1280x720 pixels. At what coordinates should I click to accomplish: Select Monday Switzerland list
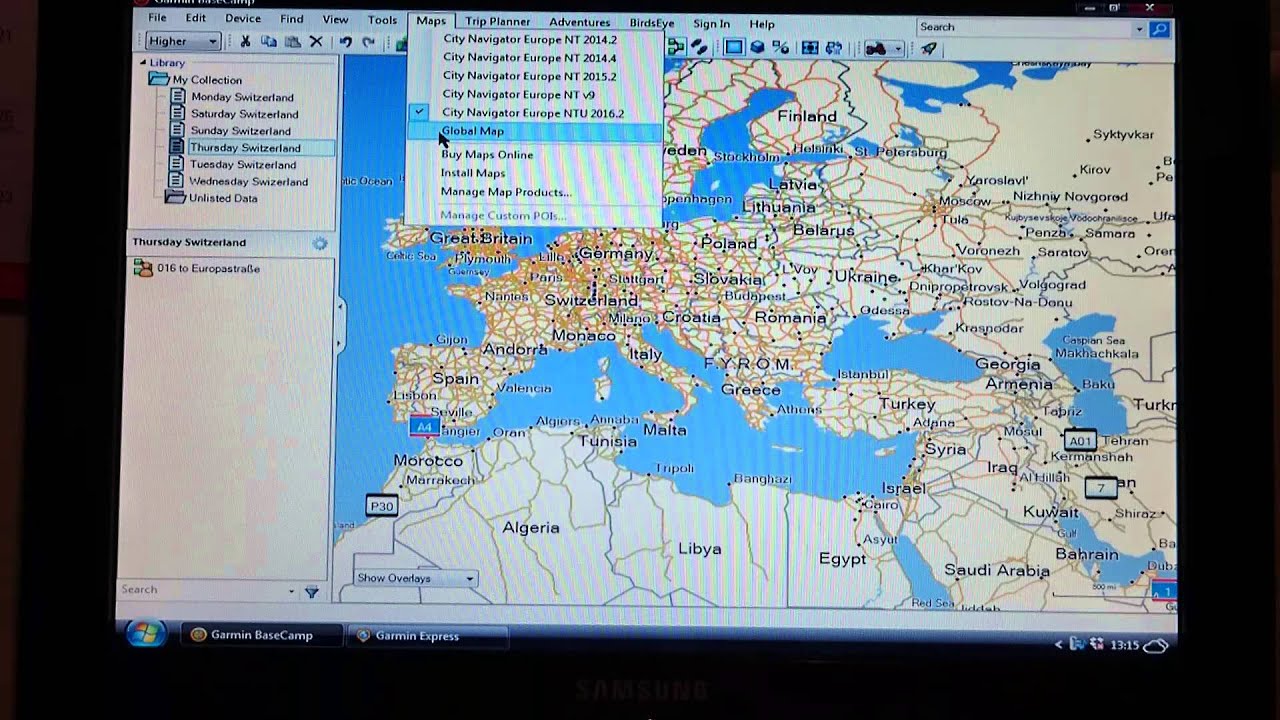point(242,97)
